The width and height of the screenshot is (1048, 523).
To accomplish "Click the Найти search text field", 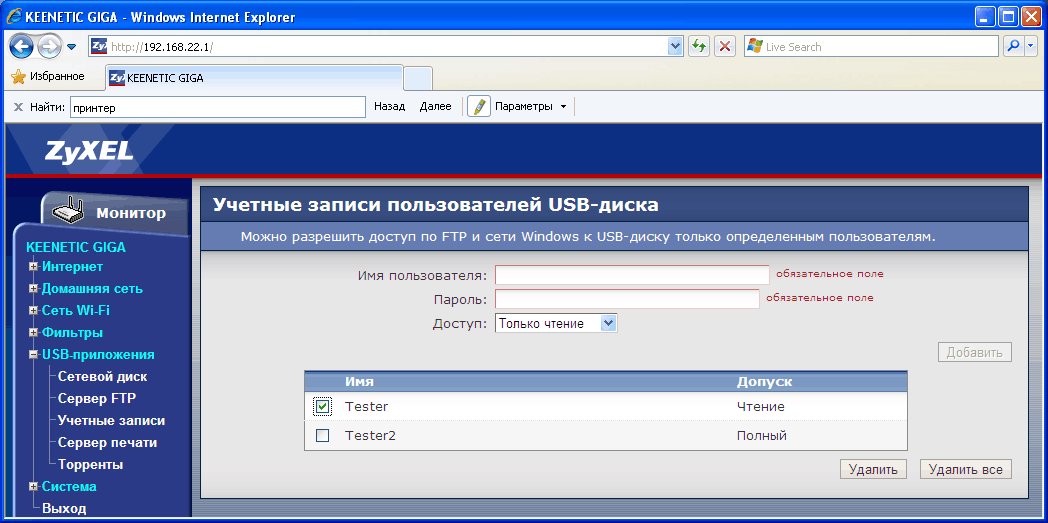I will 218,107.
